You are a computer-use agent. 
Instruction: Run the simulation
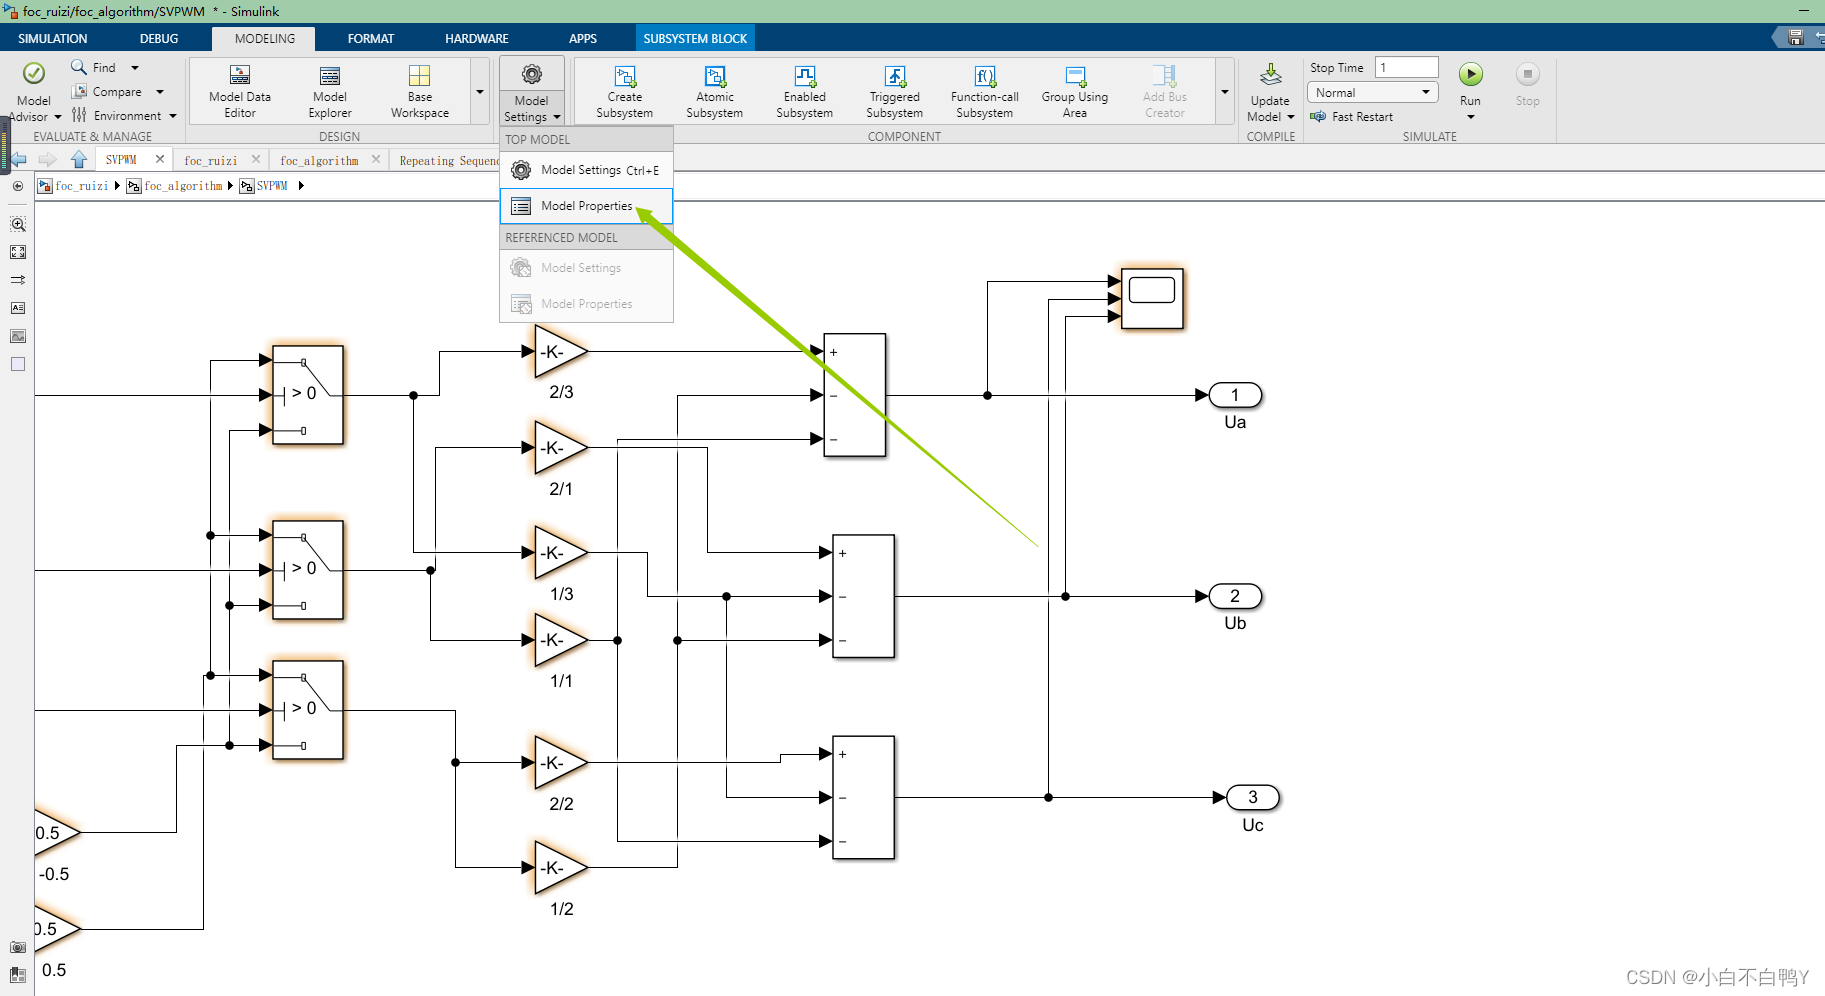(1471, 74)
